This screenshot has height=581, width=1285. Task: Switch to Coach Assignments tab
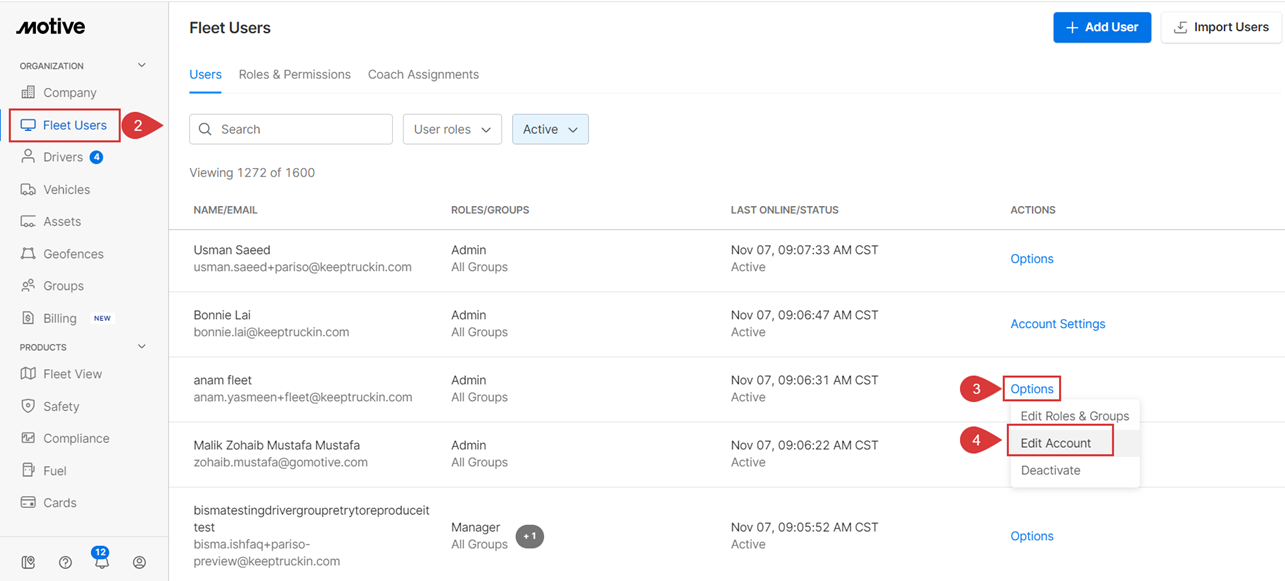[x=423, y=74]
